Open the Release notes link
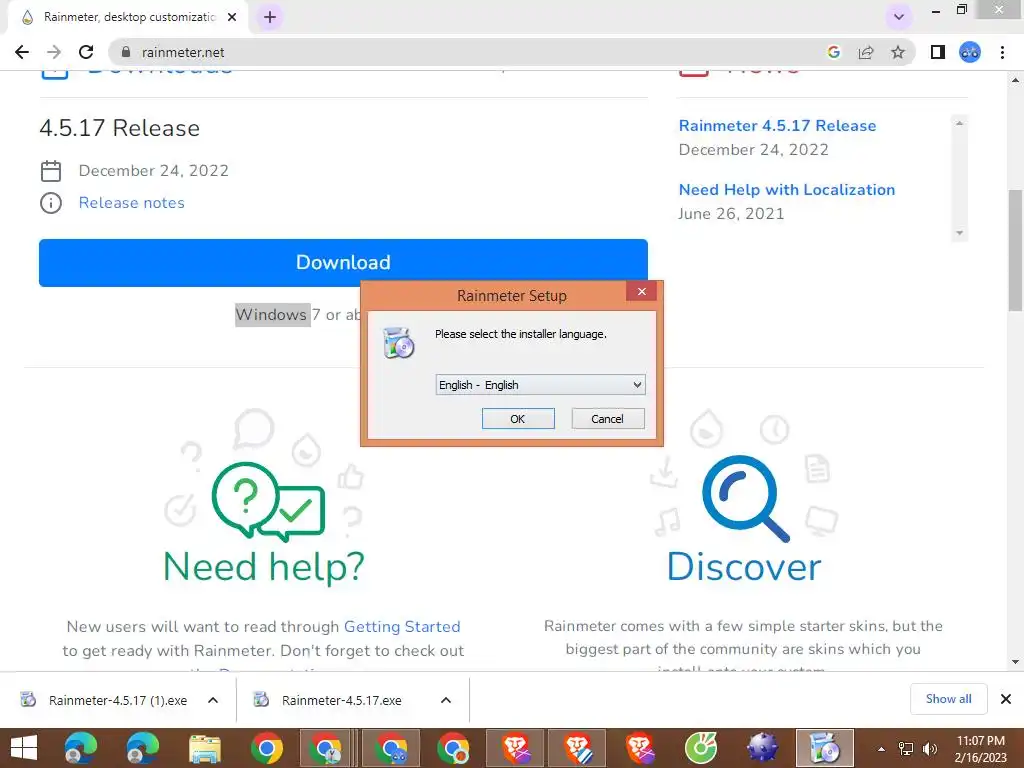The width and height of the screenshot is (1024, 768). click(x=131, y=203)
